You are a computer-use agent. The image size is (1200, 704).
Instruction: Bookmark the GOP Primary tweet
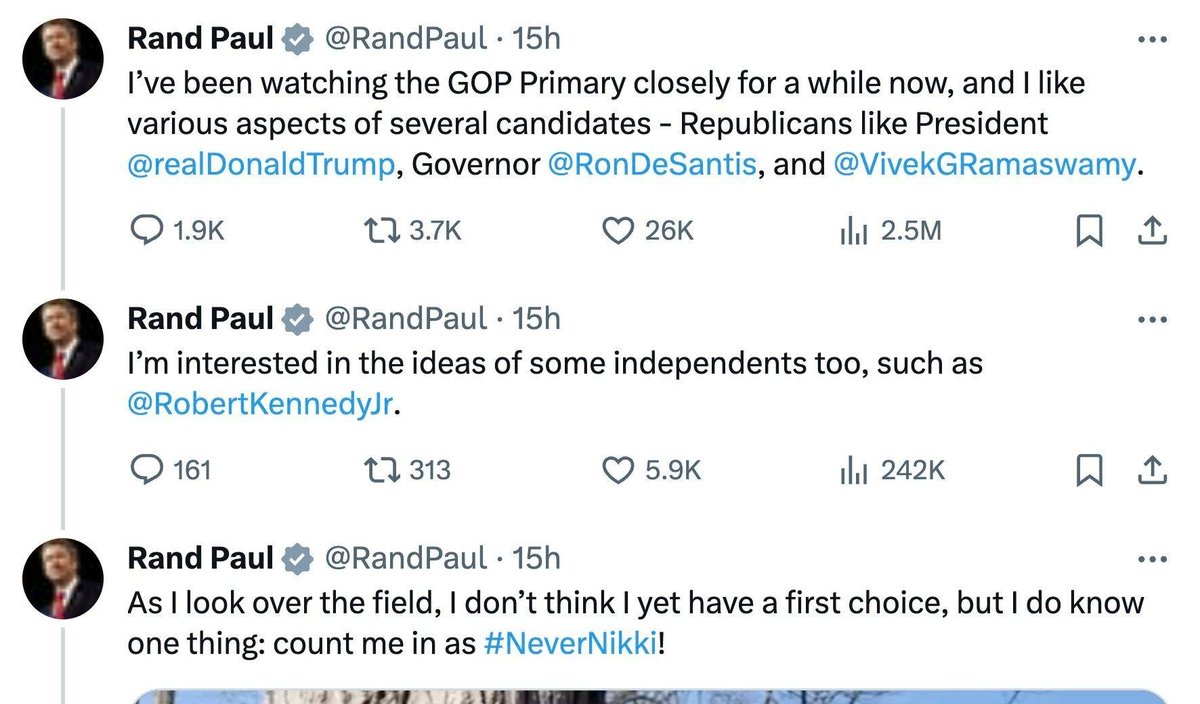click(1086, 231)
